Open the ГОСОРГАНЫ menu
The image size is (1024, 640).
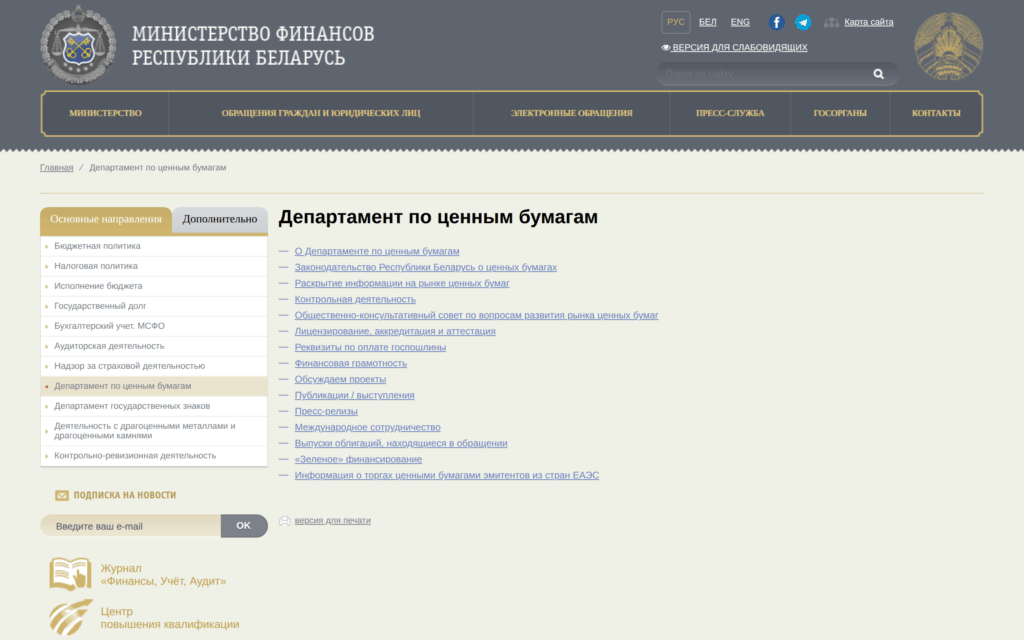[x=840, y=113]
